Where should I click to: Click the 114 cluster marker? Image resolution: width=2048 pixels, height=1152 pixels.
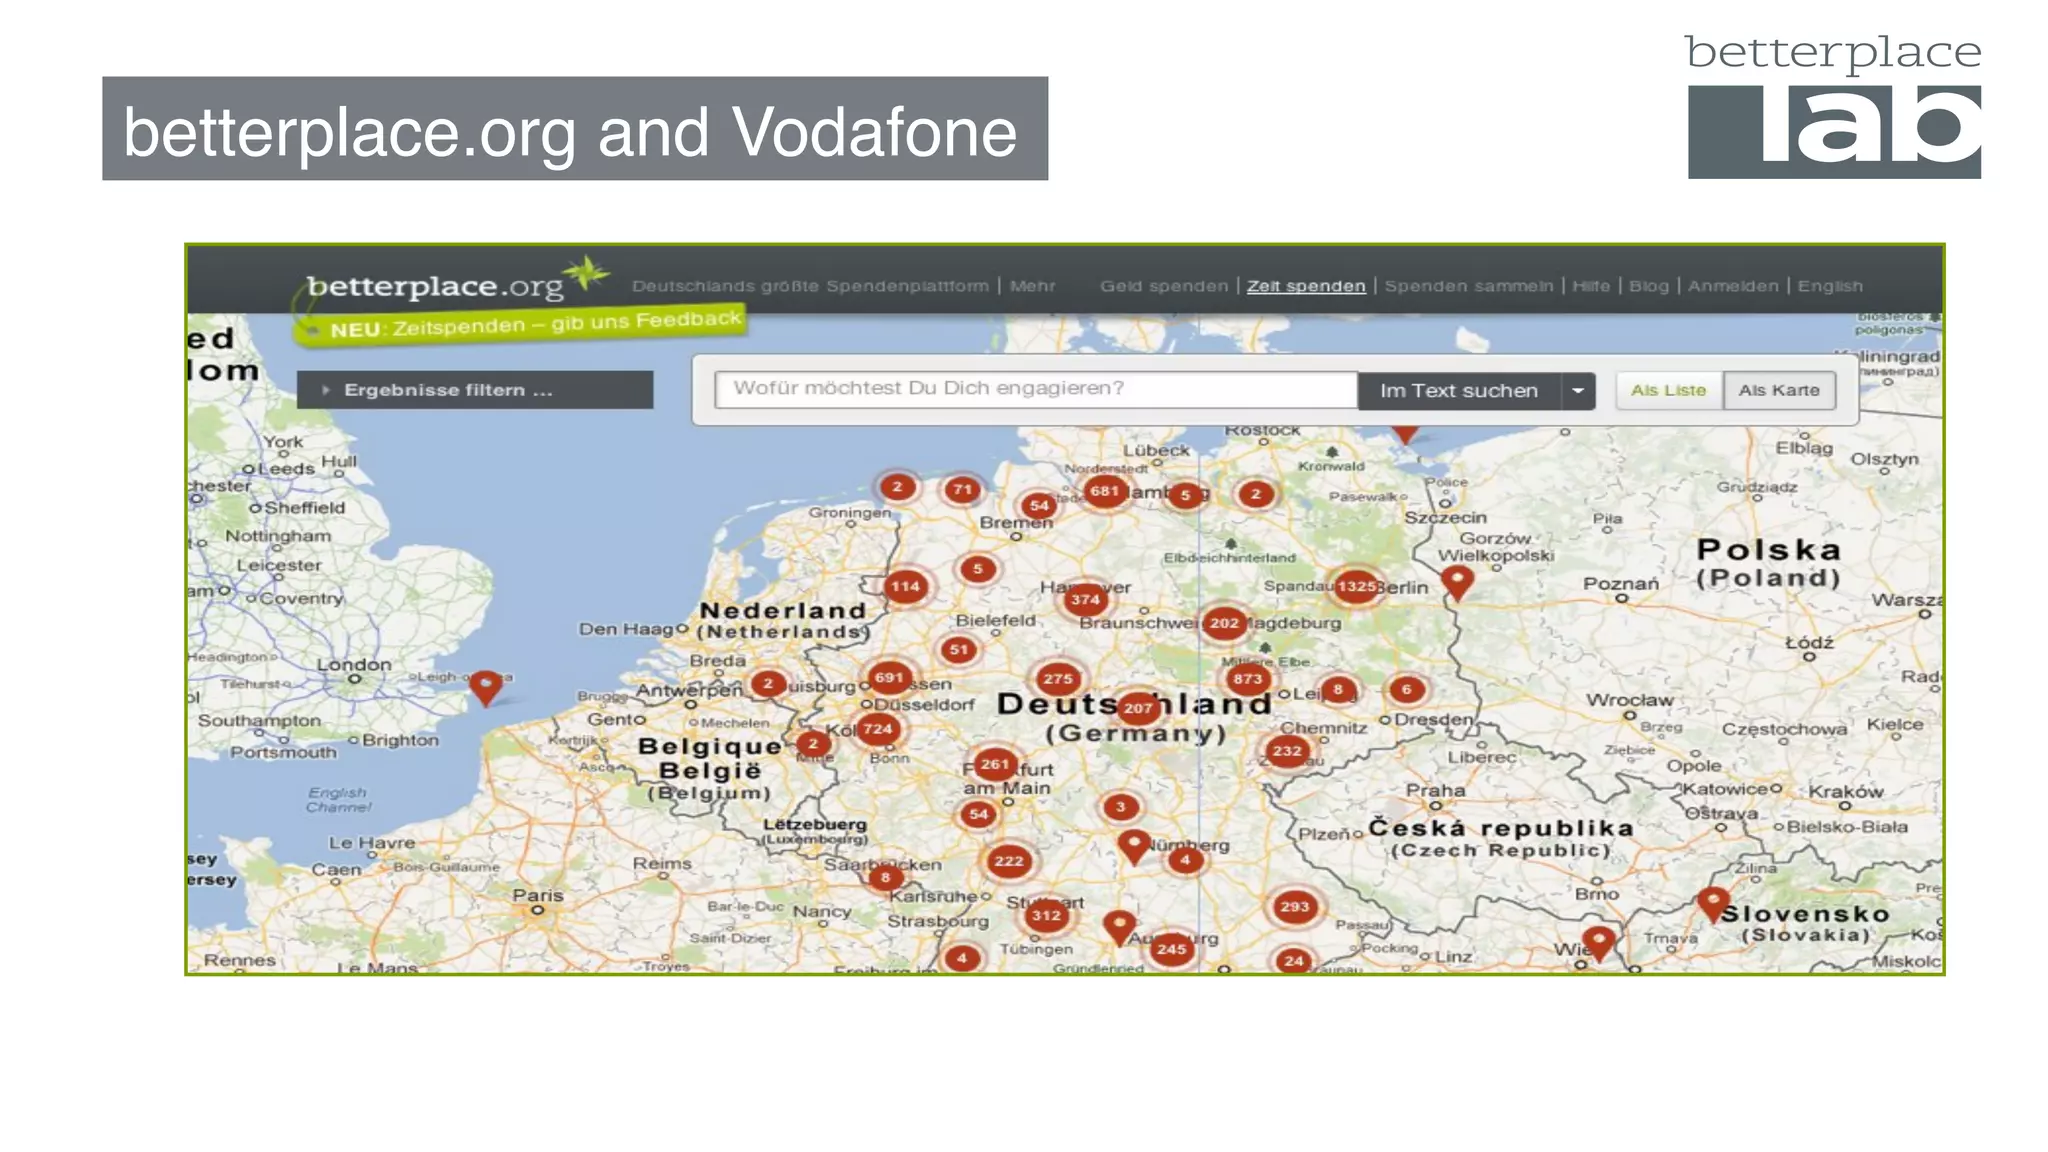[x=906, y=586]
